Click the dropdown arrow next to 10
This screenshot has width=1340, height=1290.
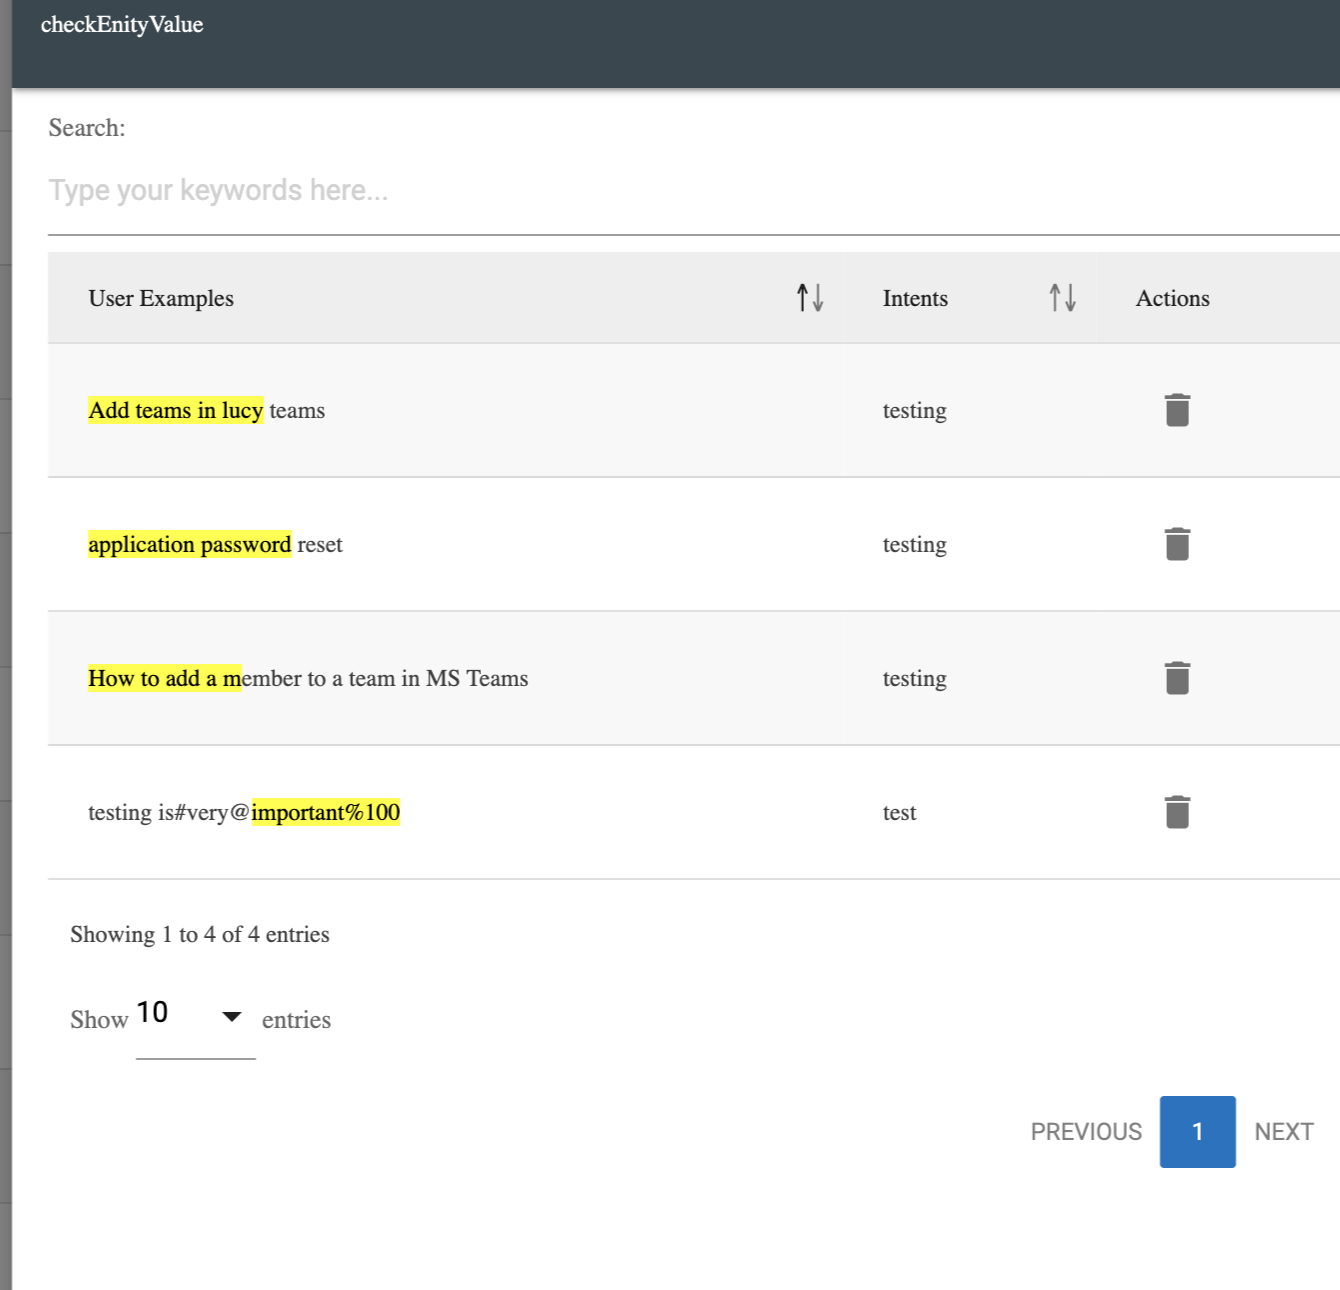[x=232, y=1017]
